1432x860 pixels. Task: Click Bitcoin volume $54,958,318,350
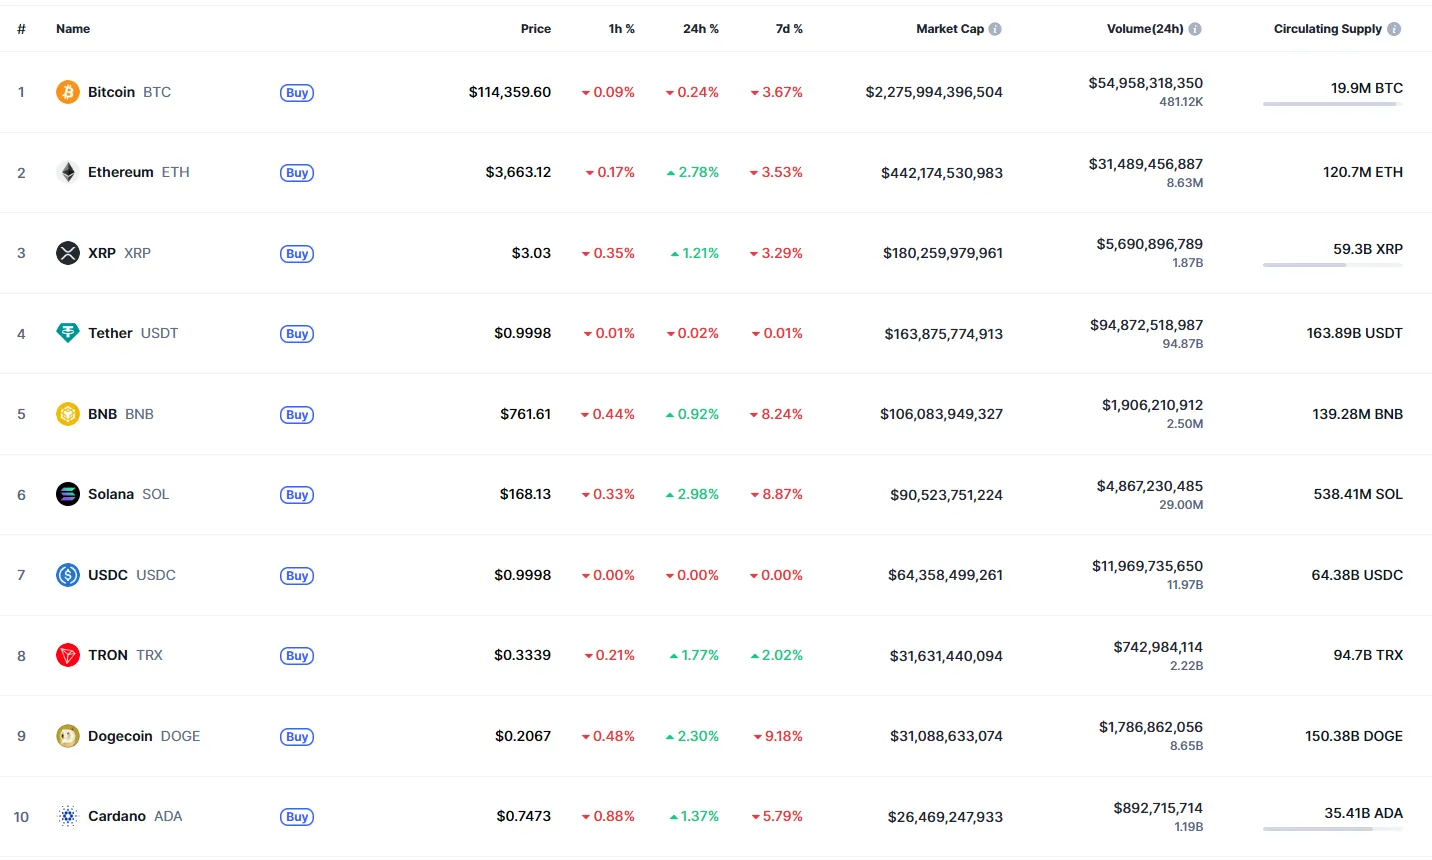1146,83
